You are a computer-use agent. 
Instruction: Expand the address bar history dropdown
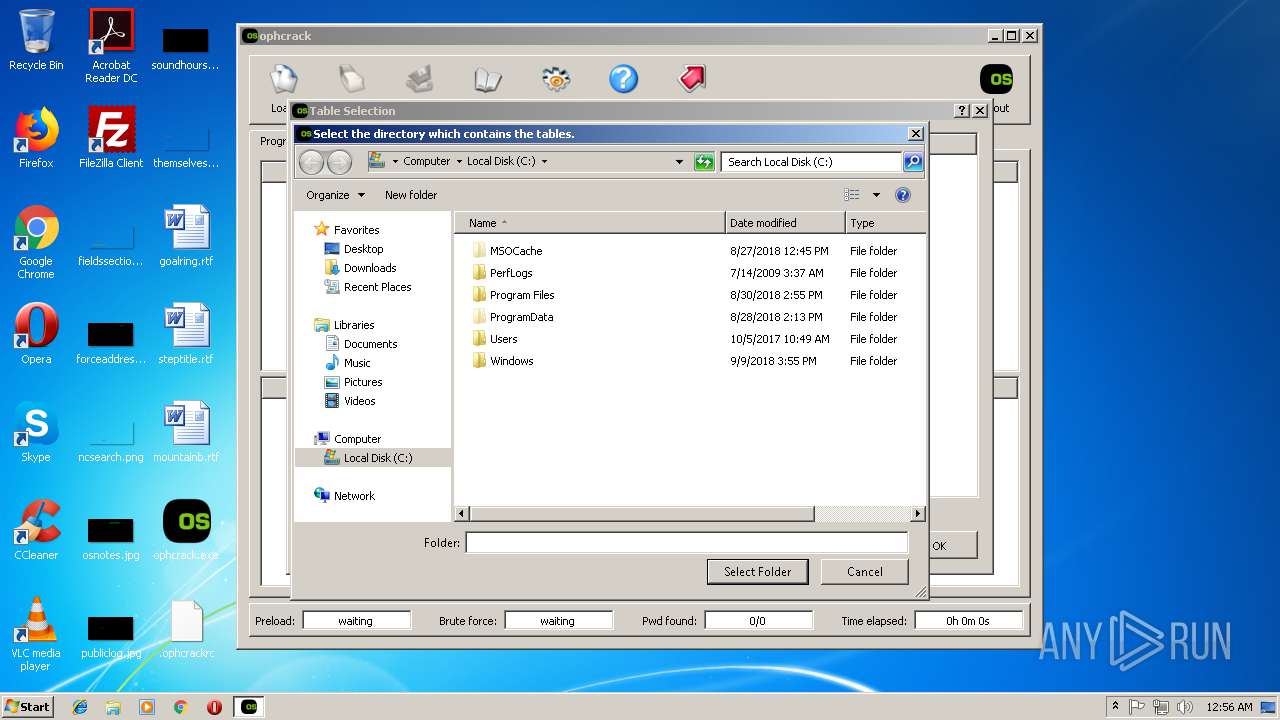[680, 161]
